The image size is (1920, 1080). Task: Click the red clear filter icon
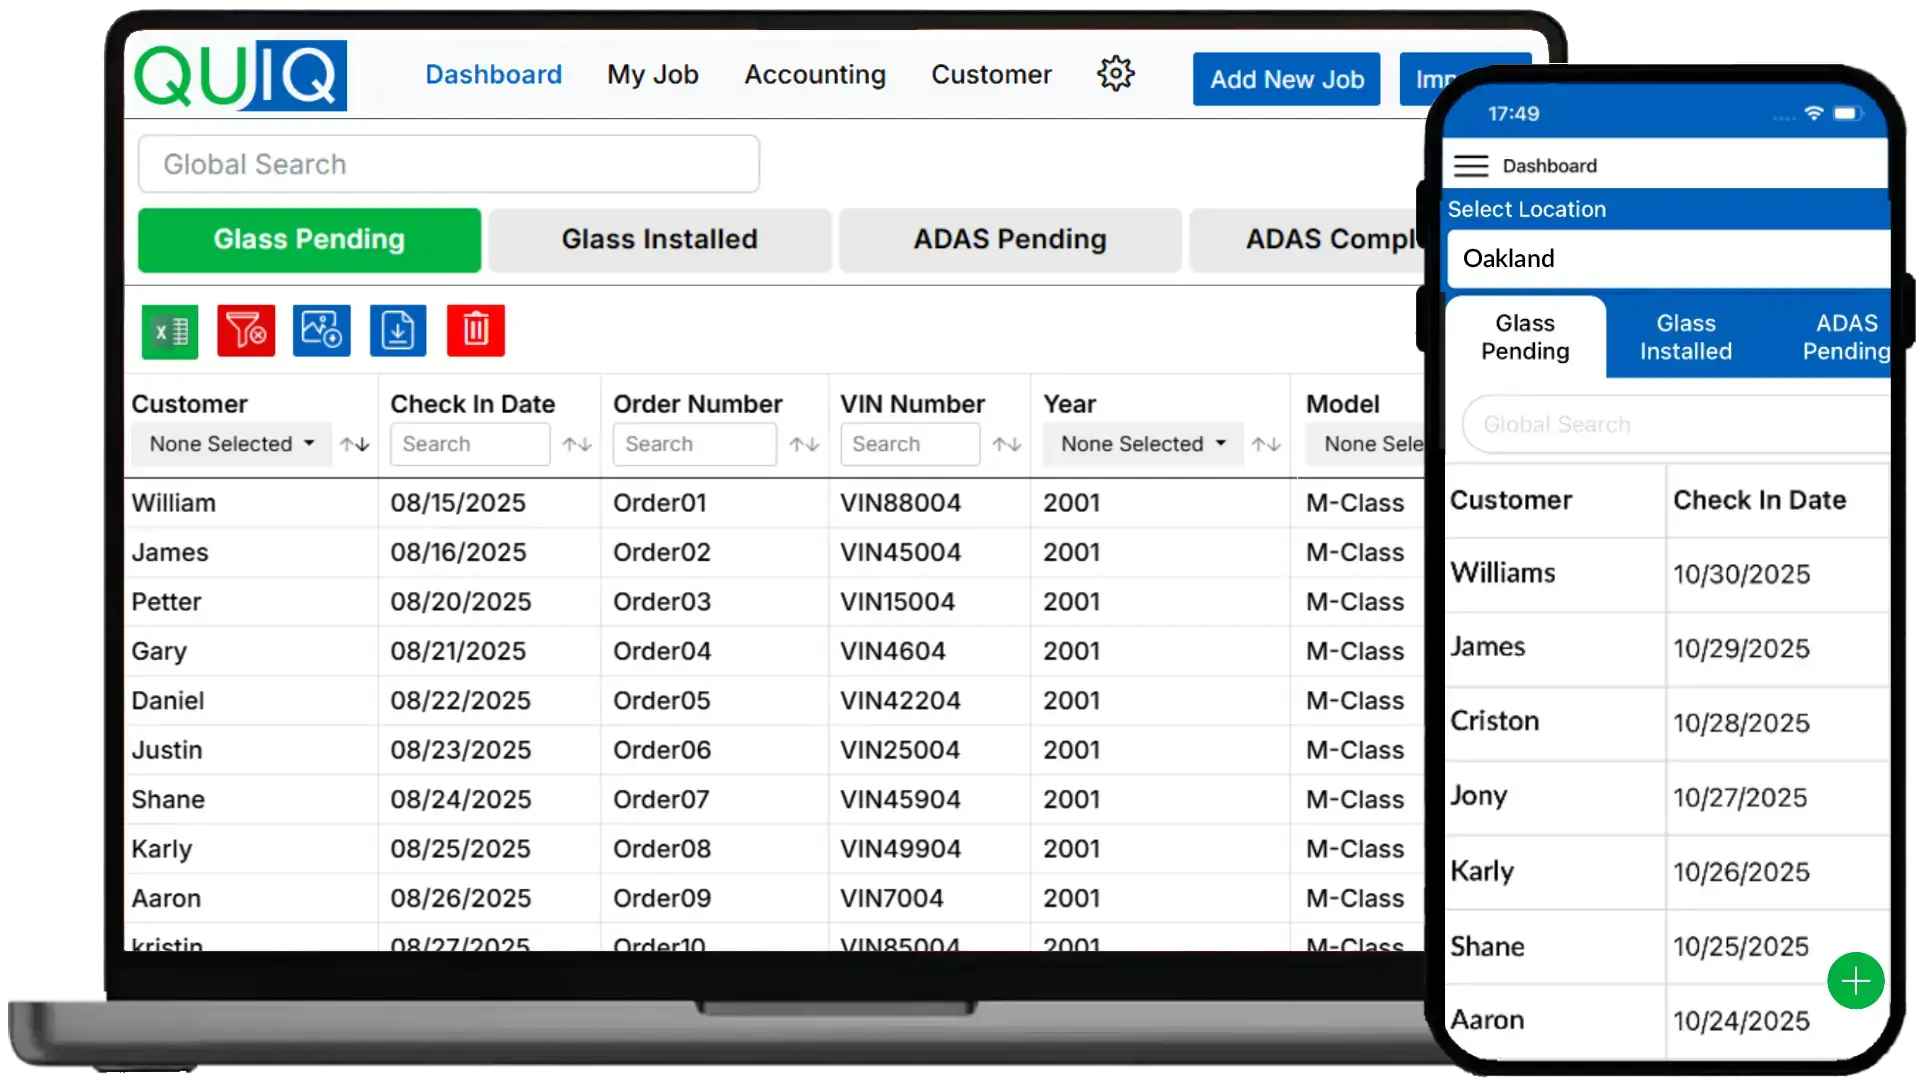(246, 331)
